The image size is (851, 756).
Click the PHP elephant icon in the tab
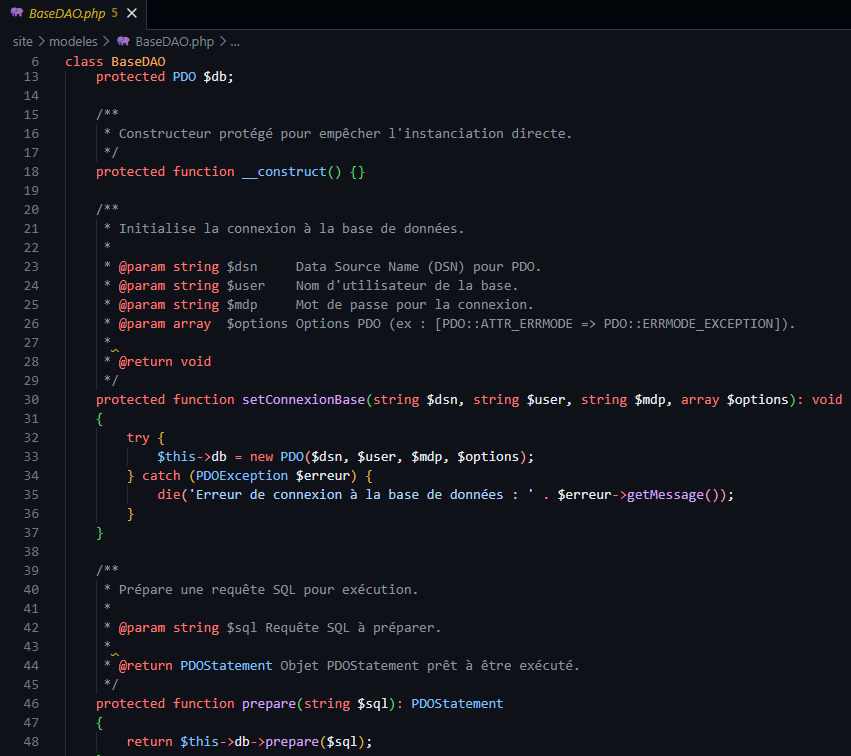16,14
